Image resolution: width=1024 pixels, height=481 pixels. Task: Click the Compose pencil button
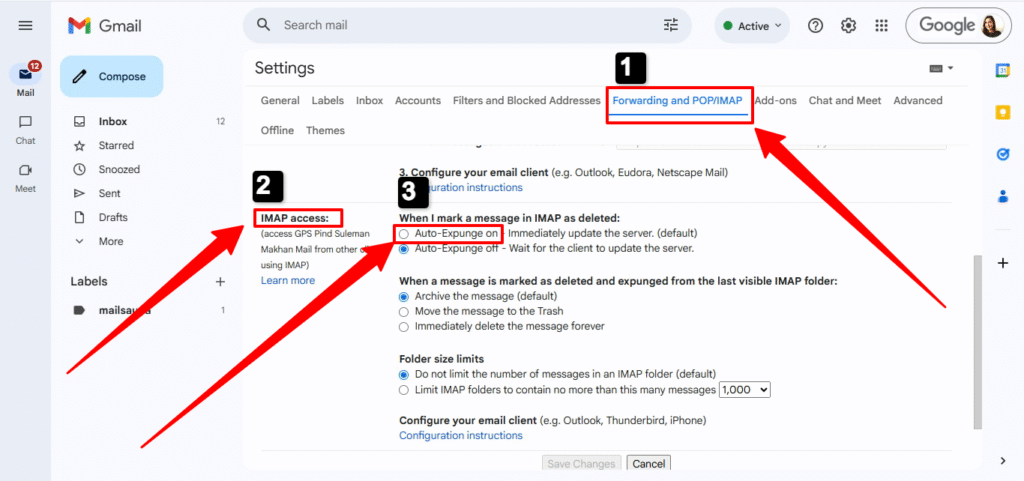111,77
